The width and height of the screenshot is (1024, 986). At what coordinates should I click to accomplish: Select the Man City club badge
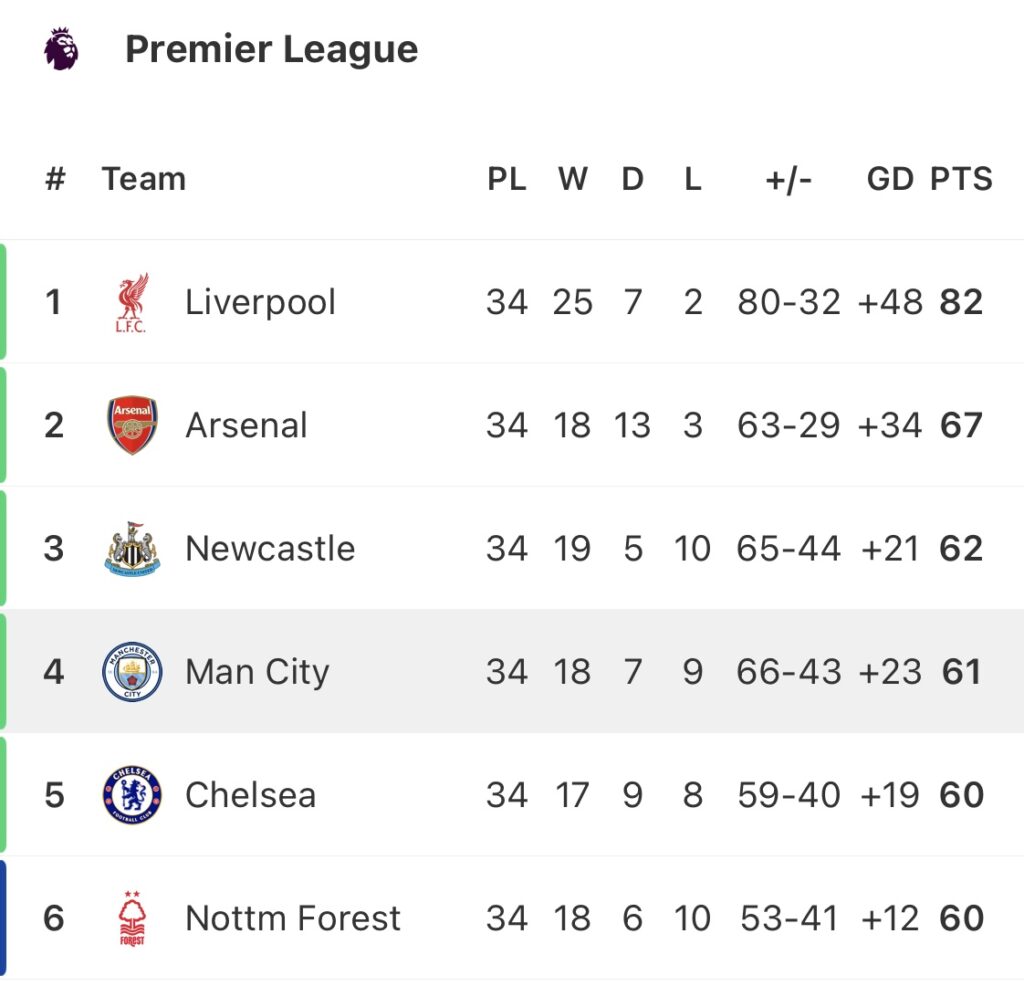click(132, 671)
